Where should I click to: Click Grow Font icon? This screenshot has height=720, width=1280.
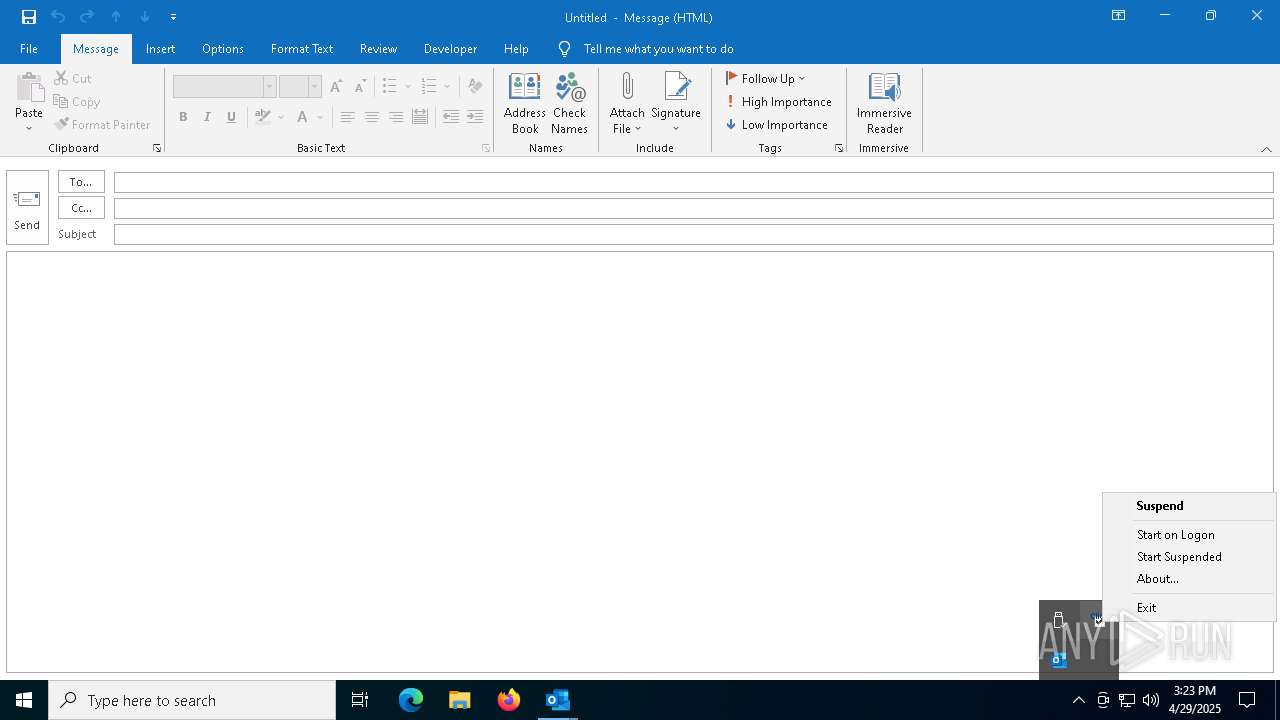336,87
